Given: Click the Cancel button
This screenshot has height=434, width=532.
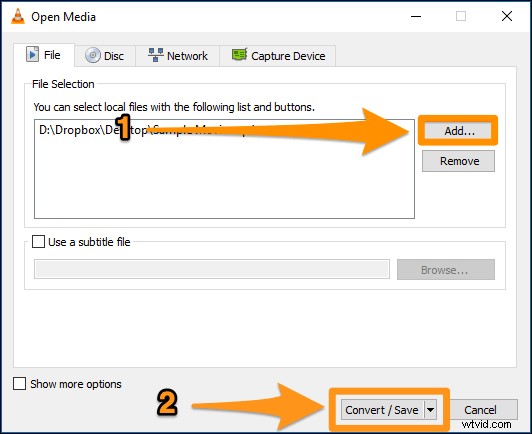Looking at the screenshot, I should click(x=483, y=410).
